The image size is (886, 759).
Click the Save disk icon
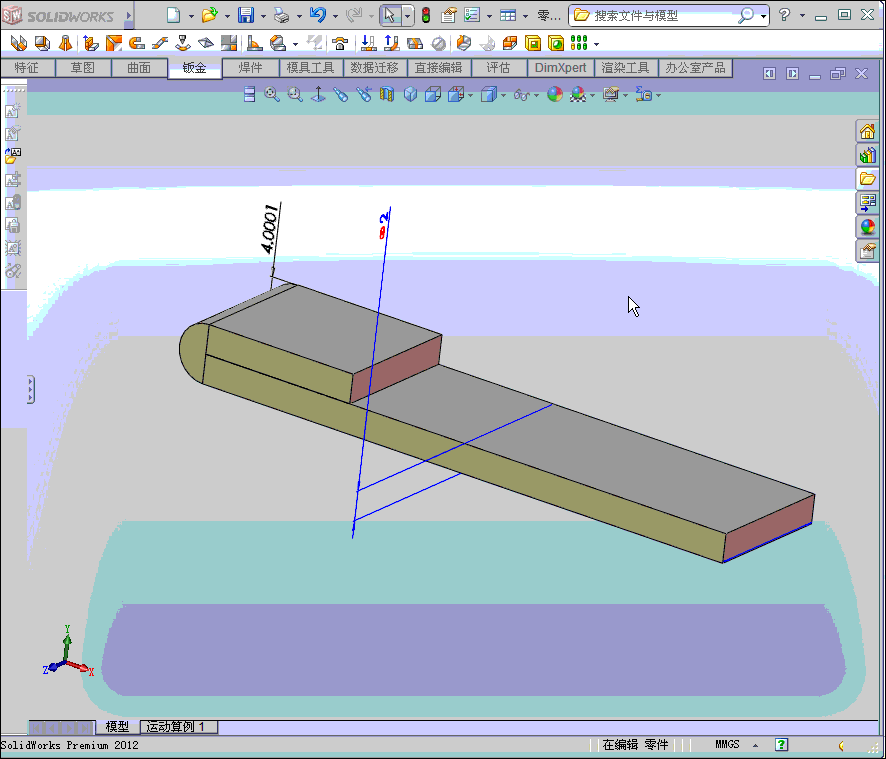pos(246,15)
